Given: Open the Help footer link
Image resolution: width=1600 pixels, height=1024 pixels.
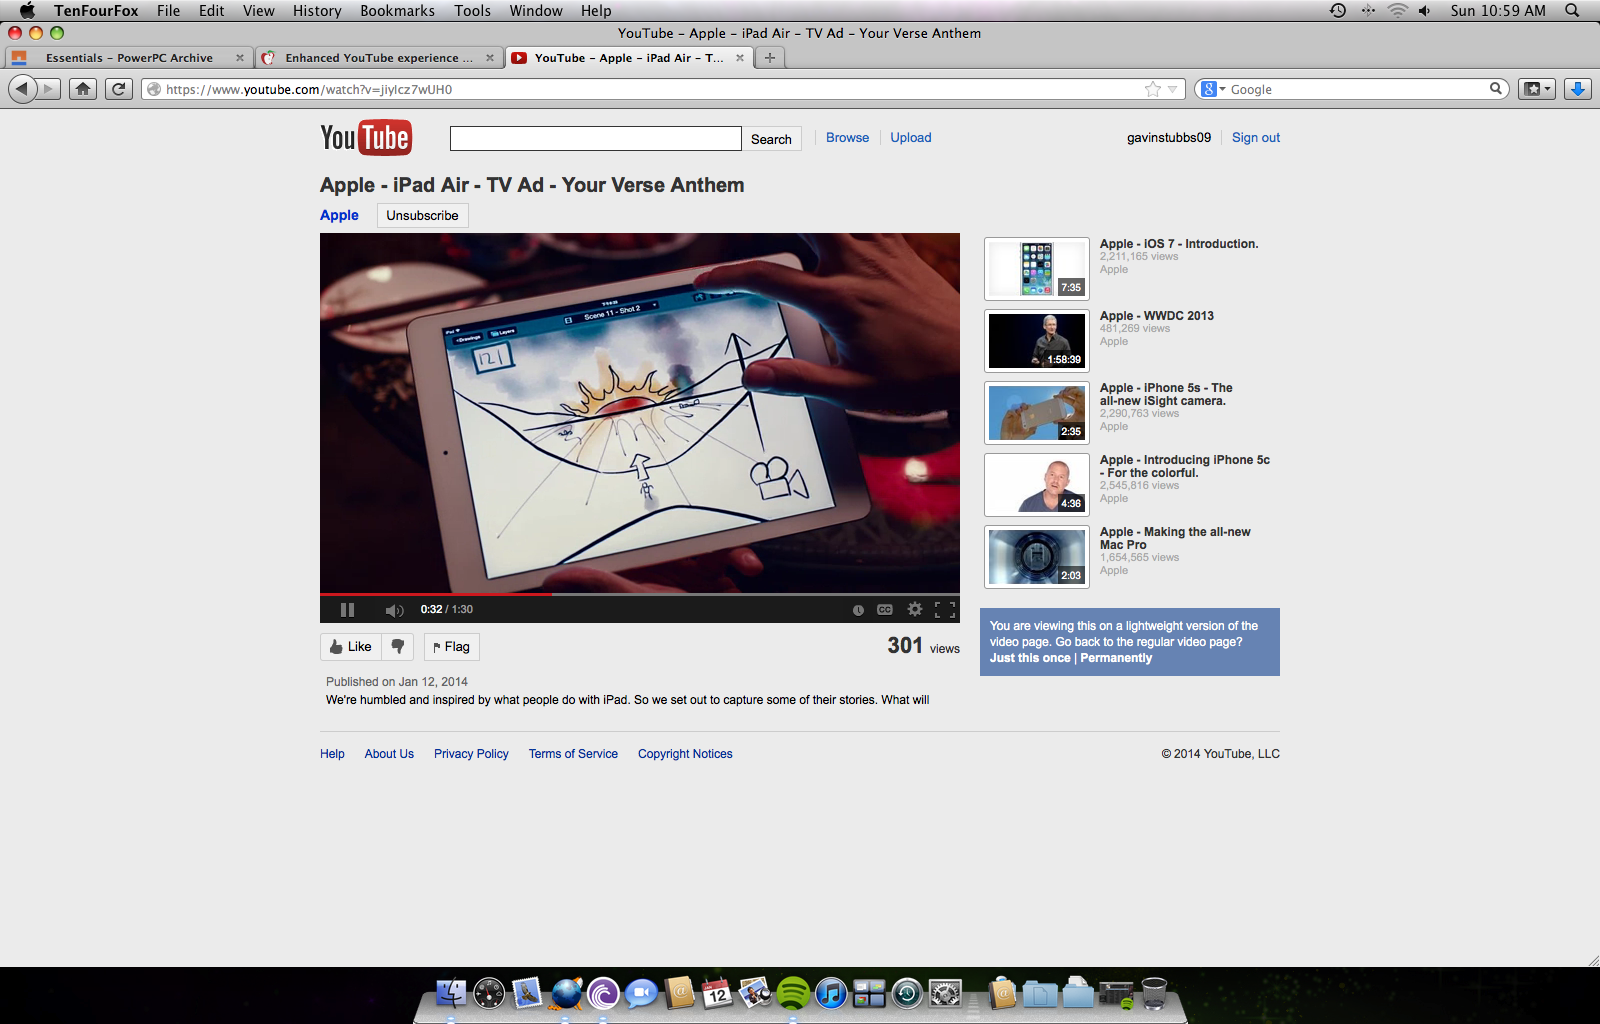Looking at the screenshot, I should click(332, 754).
